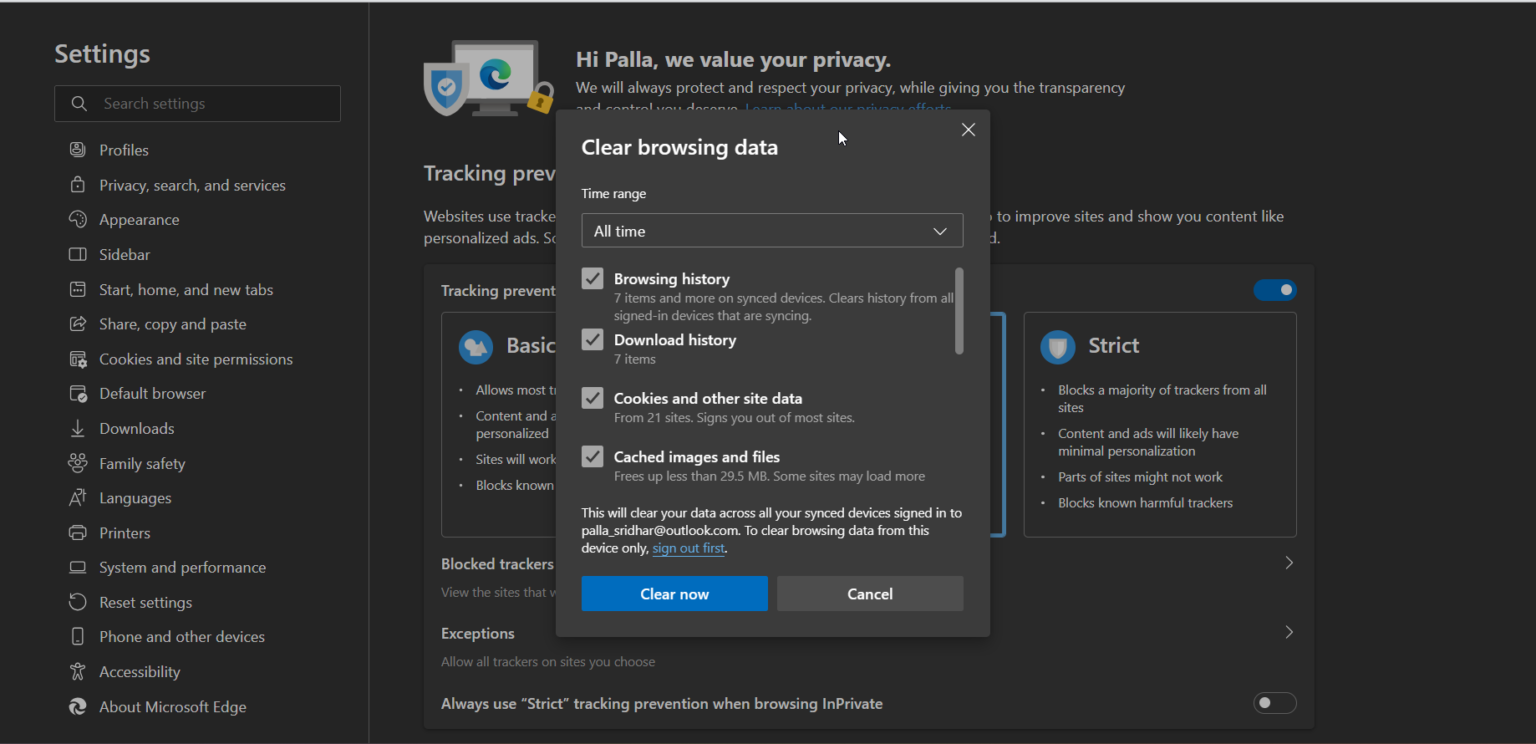
Task: Select the Appearance settings icon
Action: click(x=78, y=219)
